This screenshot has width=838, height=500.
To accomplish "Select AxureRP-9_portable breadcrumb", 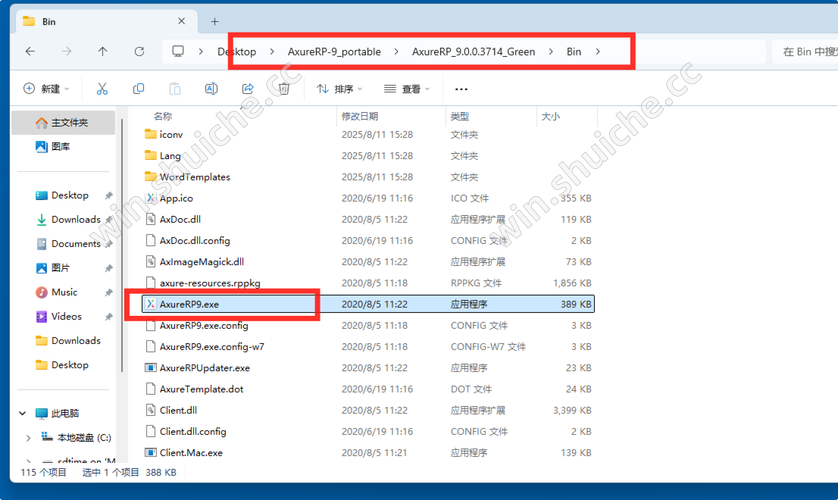I will pyautogui.click(x=334, y=52).
